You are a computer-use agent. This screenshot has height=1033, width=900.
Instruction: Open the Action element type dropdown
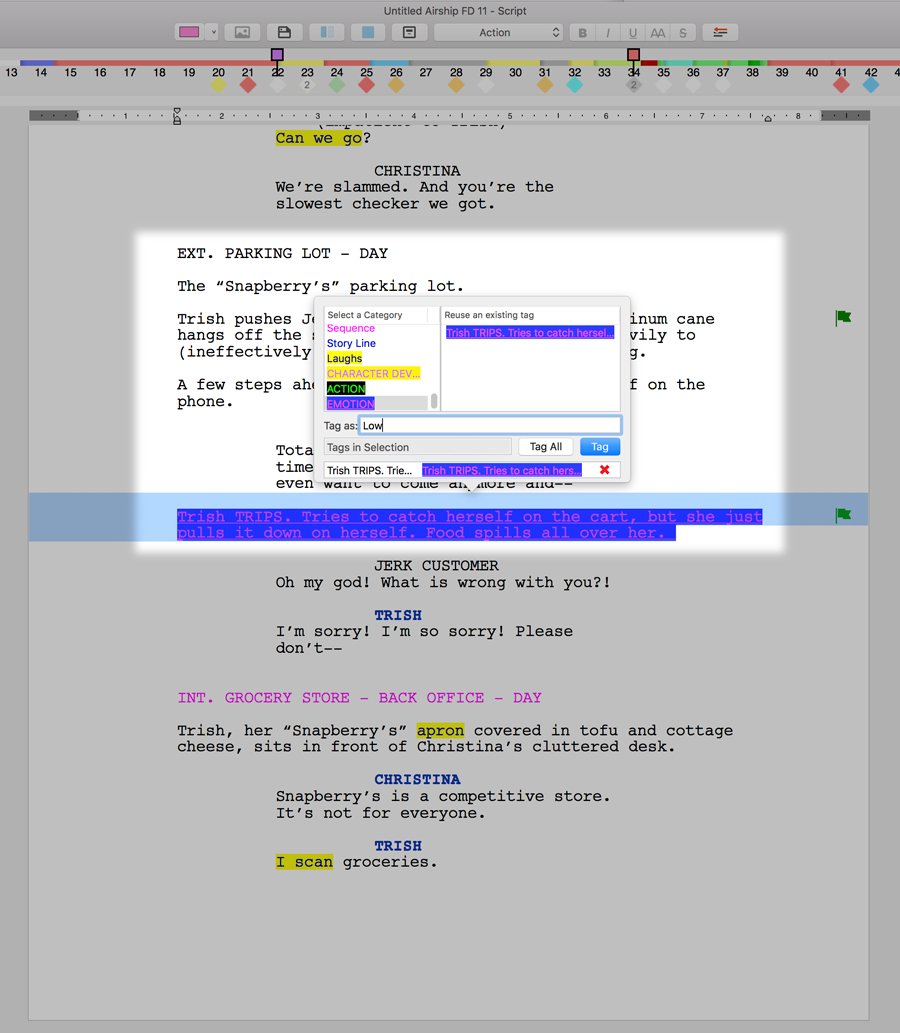[499, 32]
